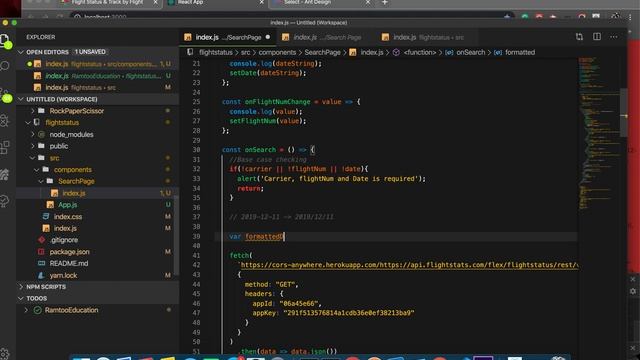Click the editor minimap

coord(599,133)
